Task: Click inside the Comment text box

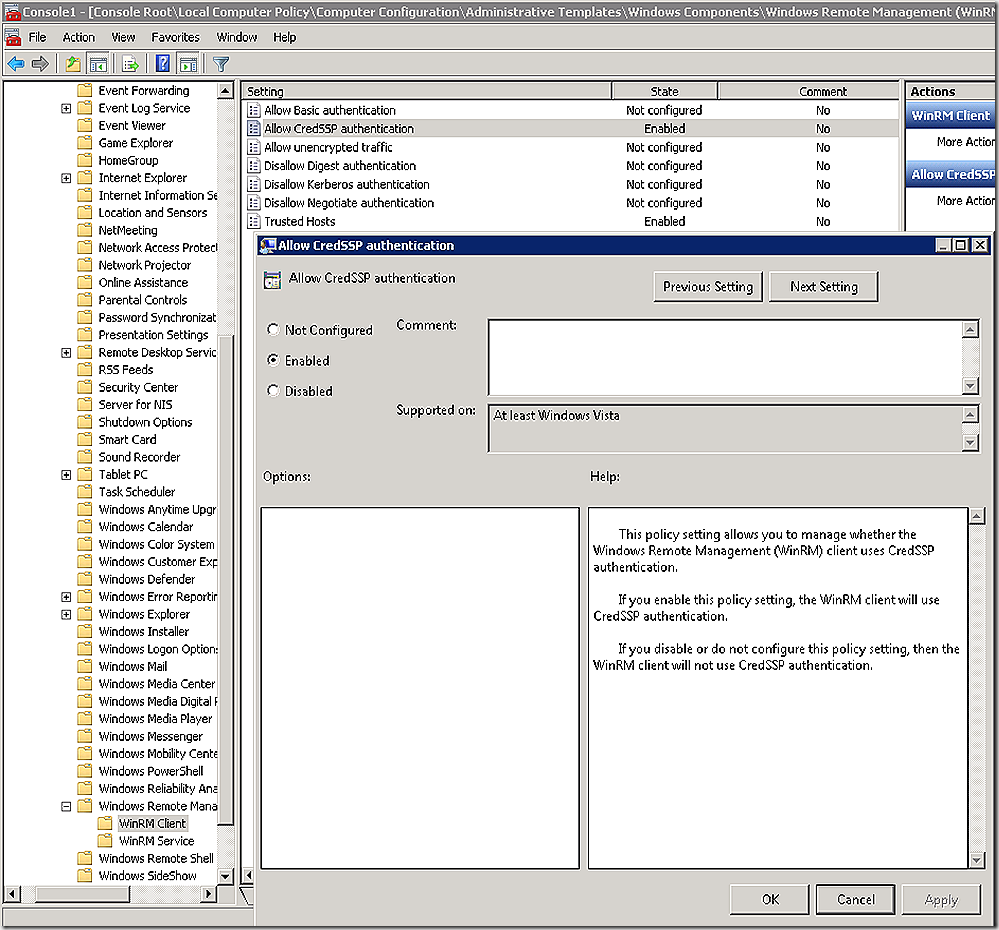Action: click(725, 357)
